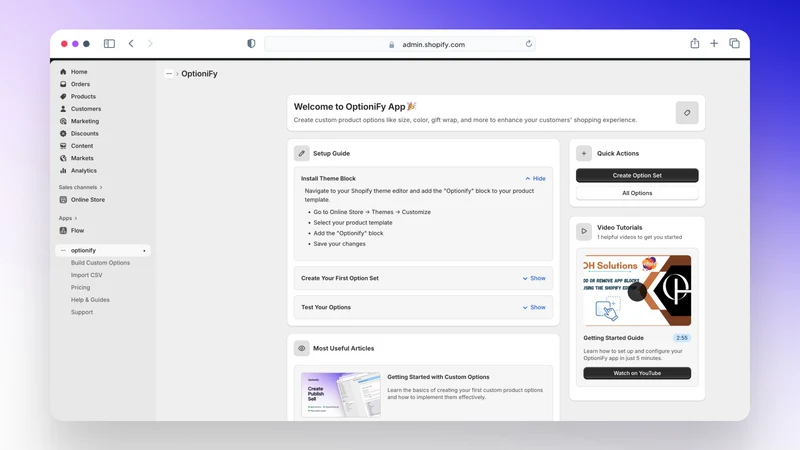Screen dimensions: 800x450
Task: Click the Online Store icon
Action: point(63,199)
